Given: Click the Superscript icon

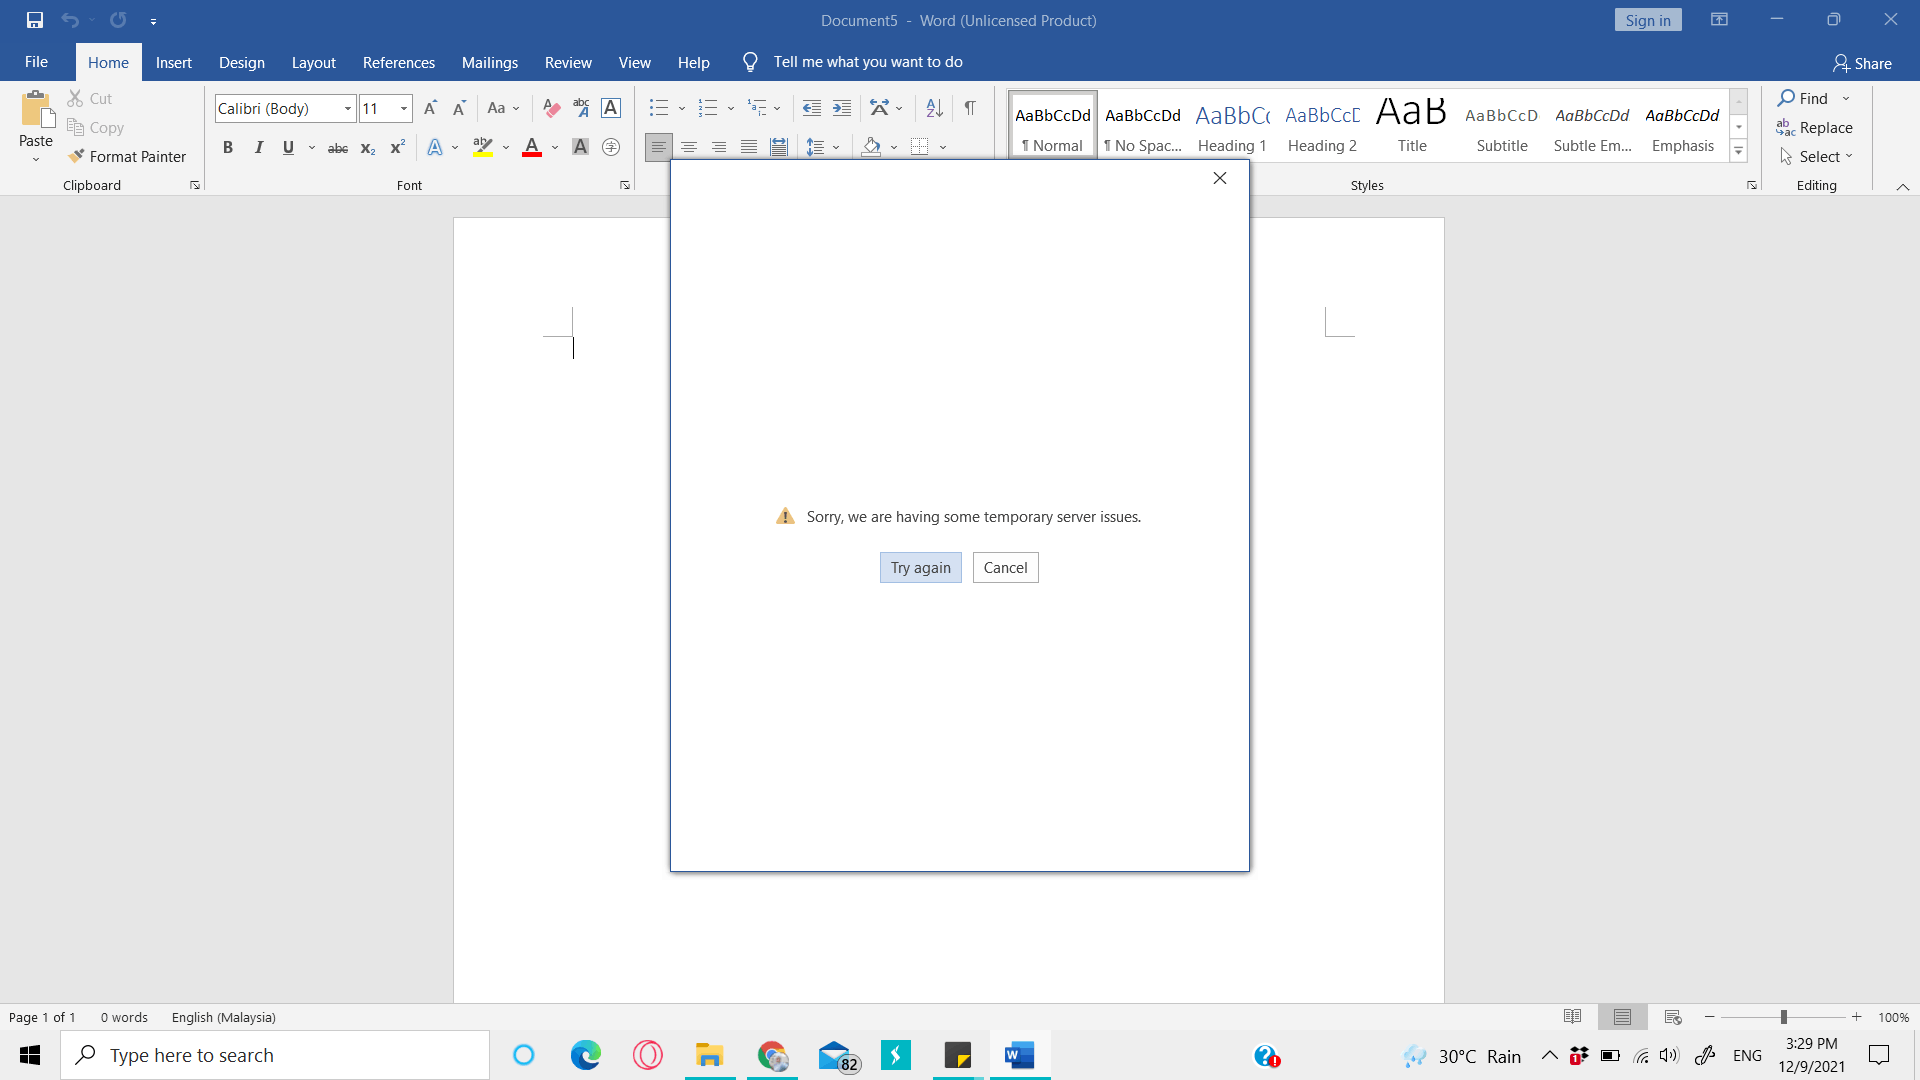Looking at the screenshot, I should 397,148.
